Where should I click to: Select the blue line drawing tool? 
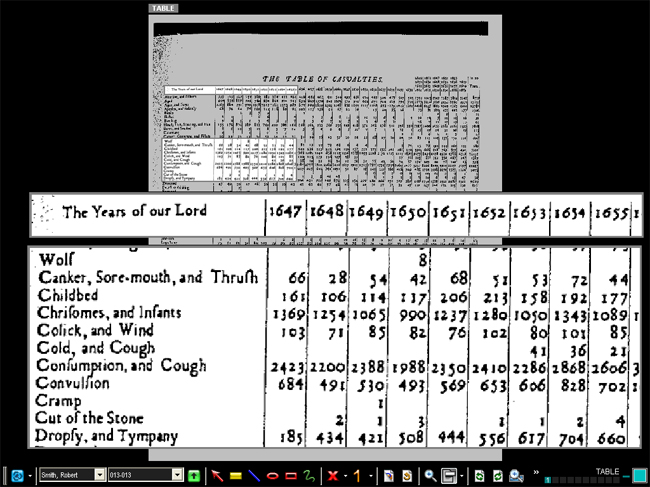click(254, 475)
